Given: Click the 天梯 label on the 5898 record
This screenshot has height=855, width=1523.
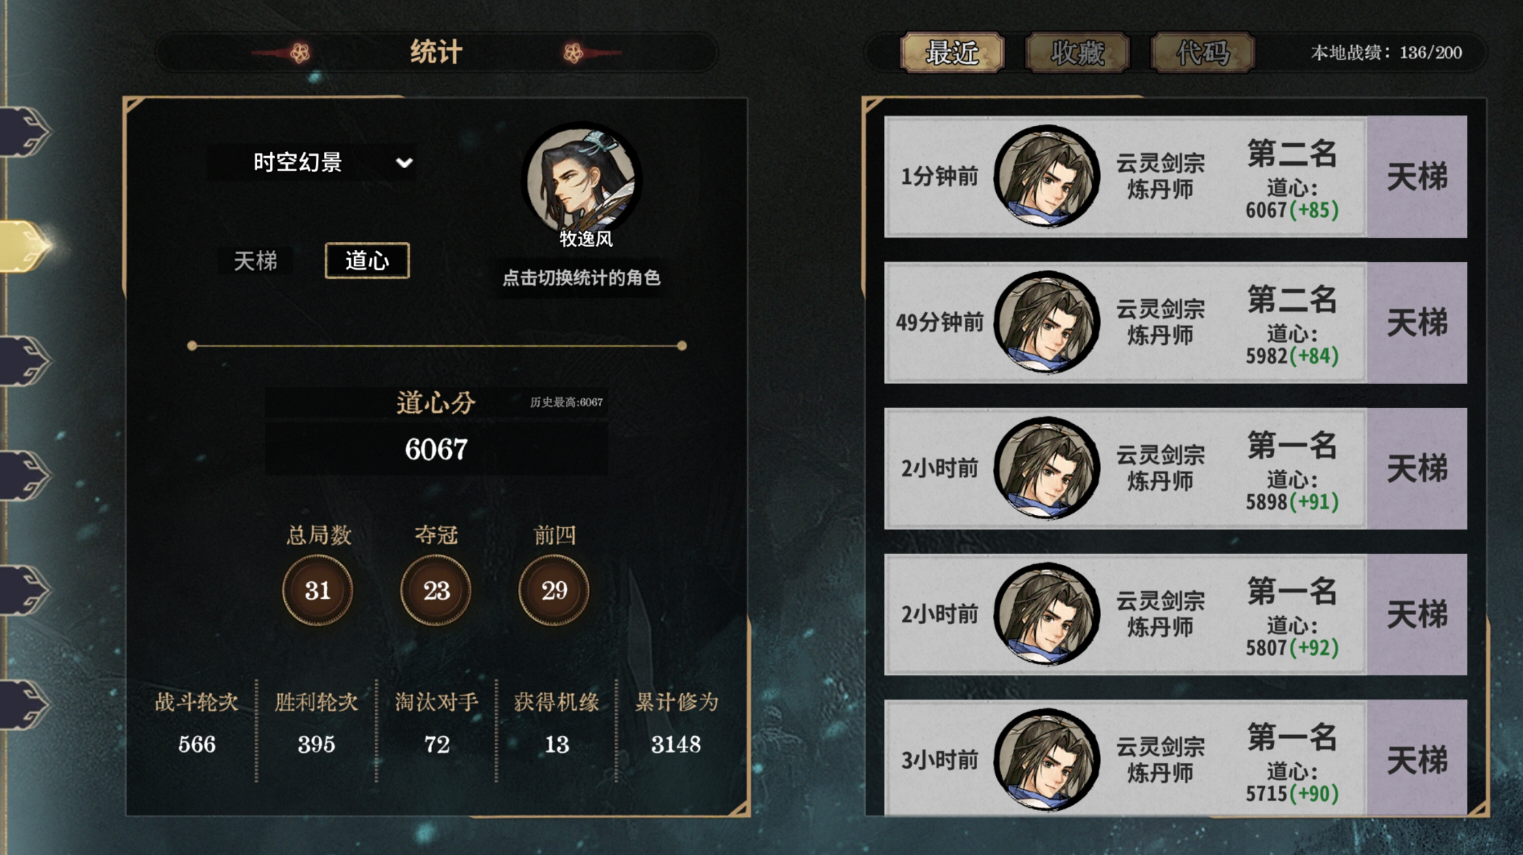Looking at the screenshot, I should pyautogui.click(x=1417, y=468).
